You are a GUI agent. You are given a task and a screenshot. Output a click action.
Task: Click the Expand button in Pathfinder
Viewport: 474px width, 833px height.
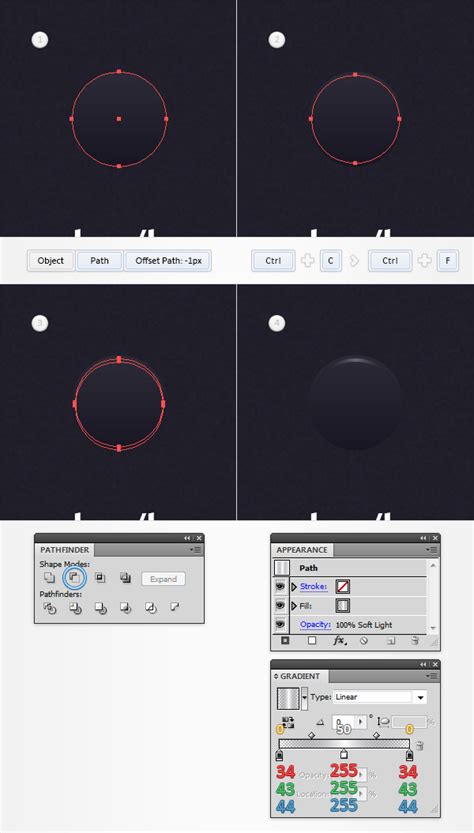(163, 579)
